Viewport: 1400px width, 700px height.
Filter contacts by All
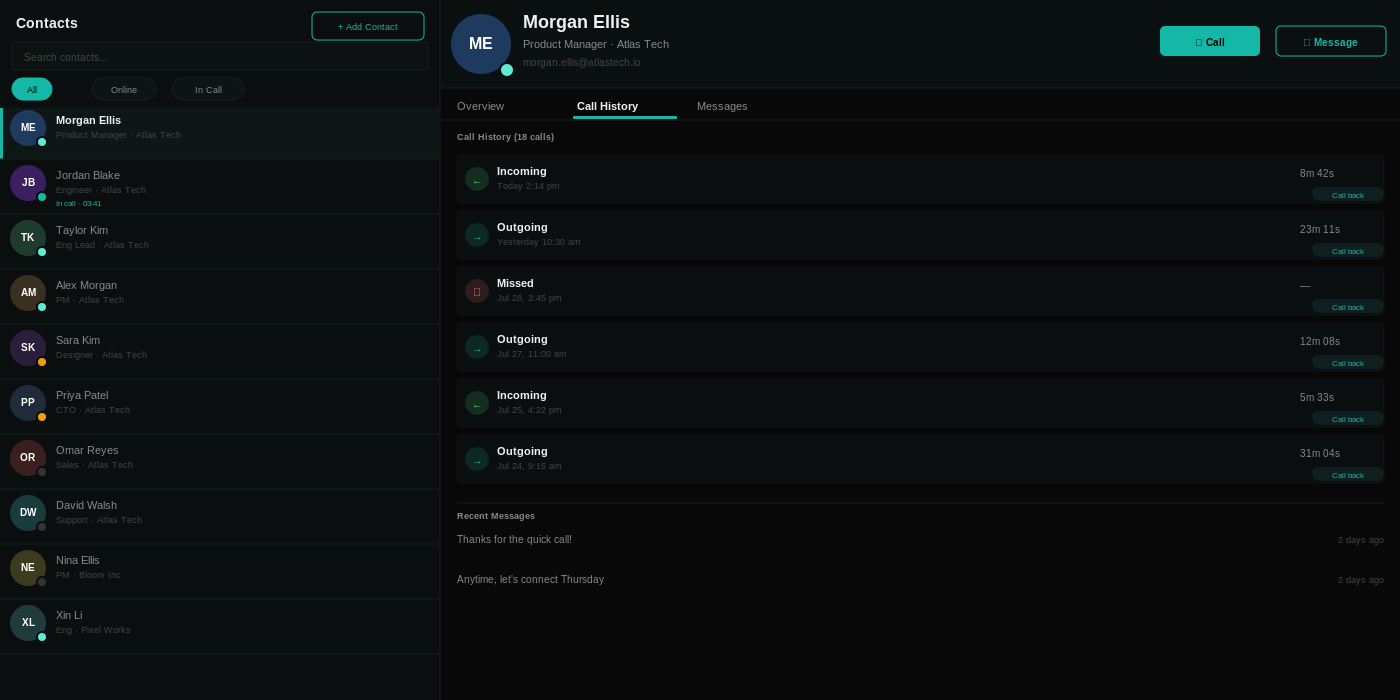(x=32, y=89)
